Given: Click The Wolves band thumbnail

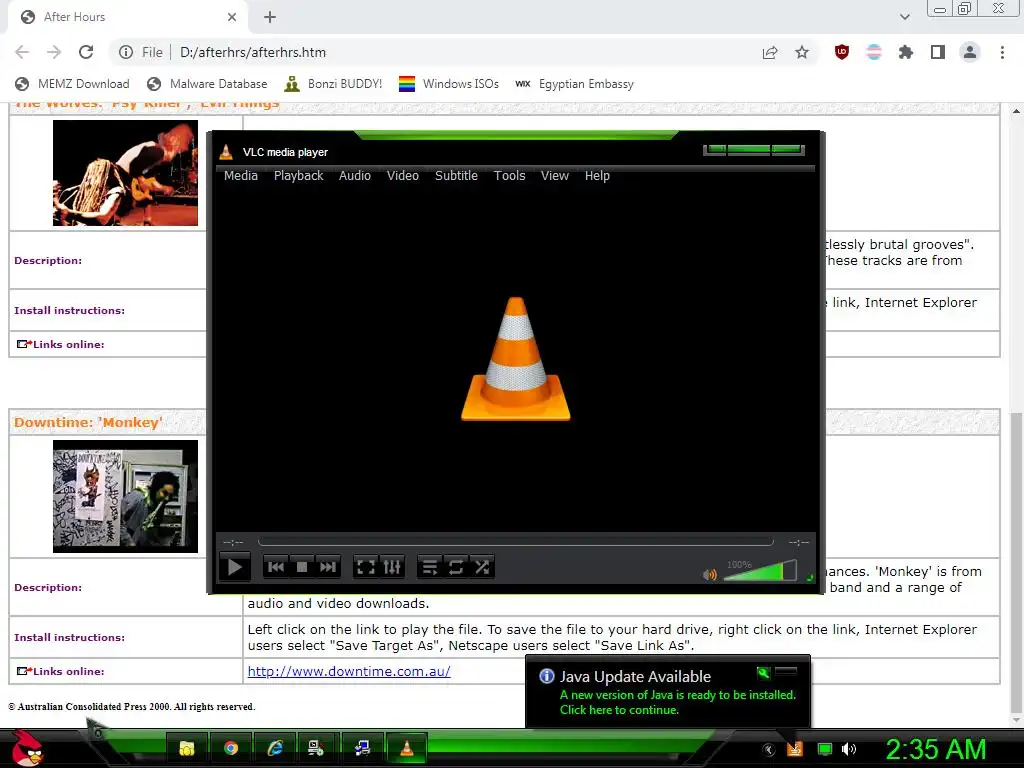Looking at the screenshot, I should 125,173.
